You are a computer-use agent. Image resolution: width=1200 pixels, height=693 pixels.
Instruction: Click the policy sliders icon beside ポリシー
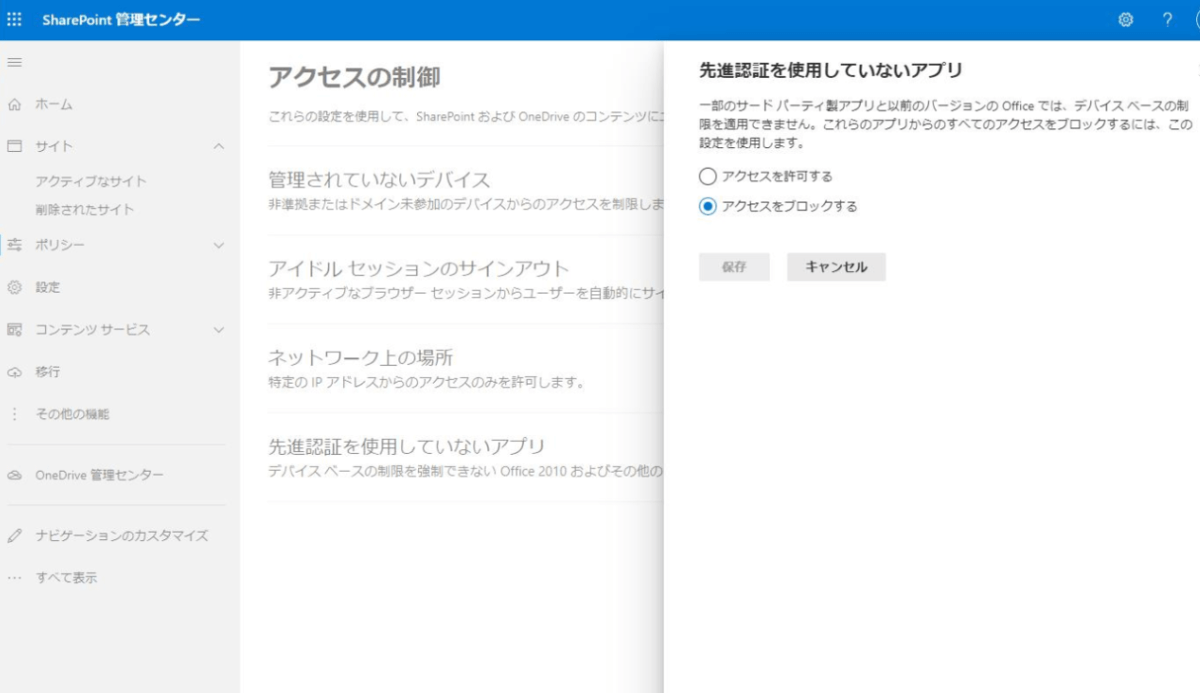tap(14, 245)
